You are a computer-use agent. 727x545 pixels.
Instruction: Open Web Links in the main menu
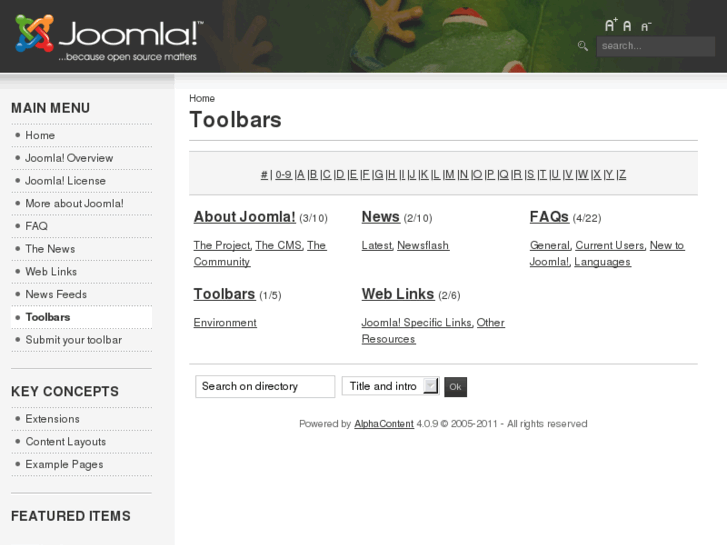click(x=51, y=272)
